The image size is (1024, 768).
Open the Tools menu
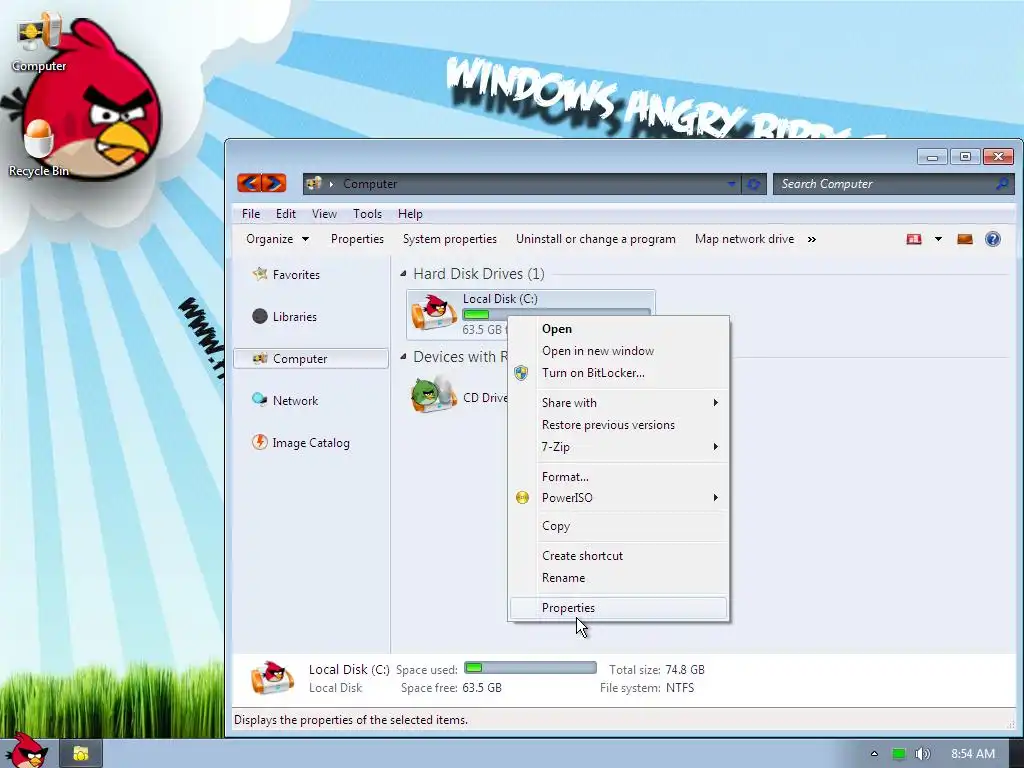(367, 214)
